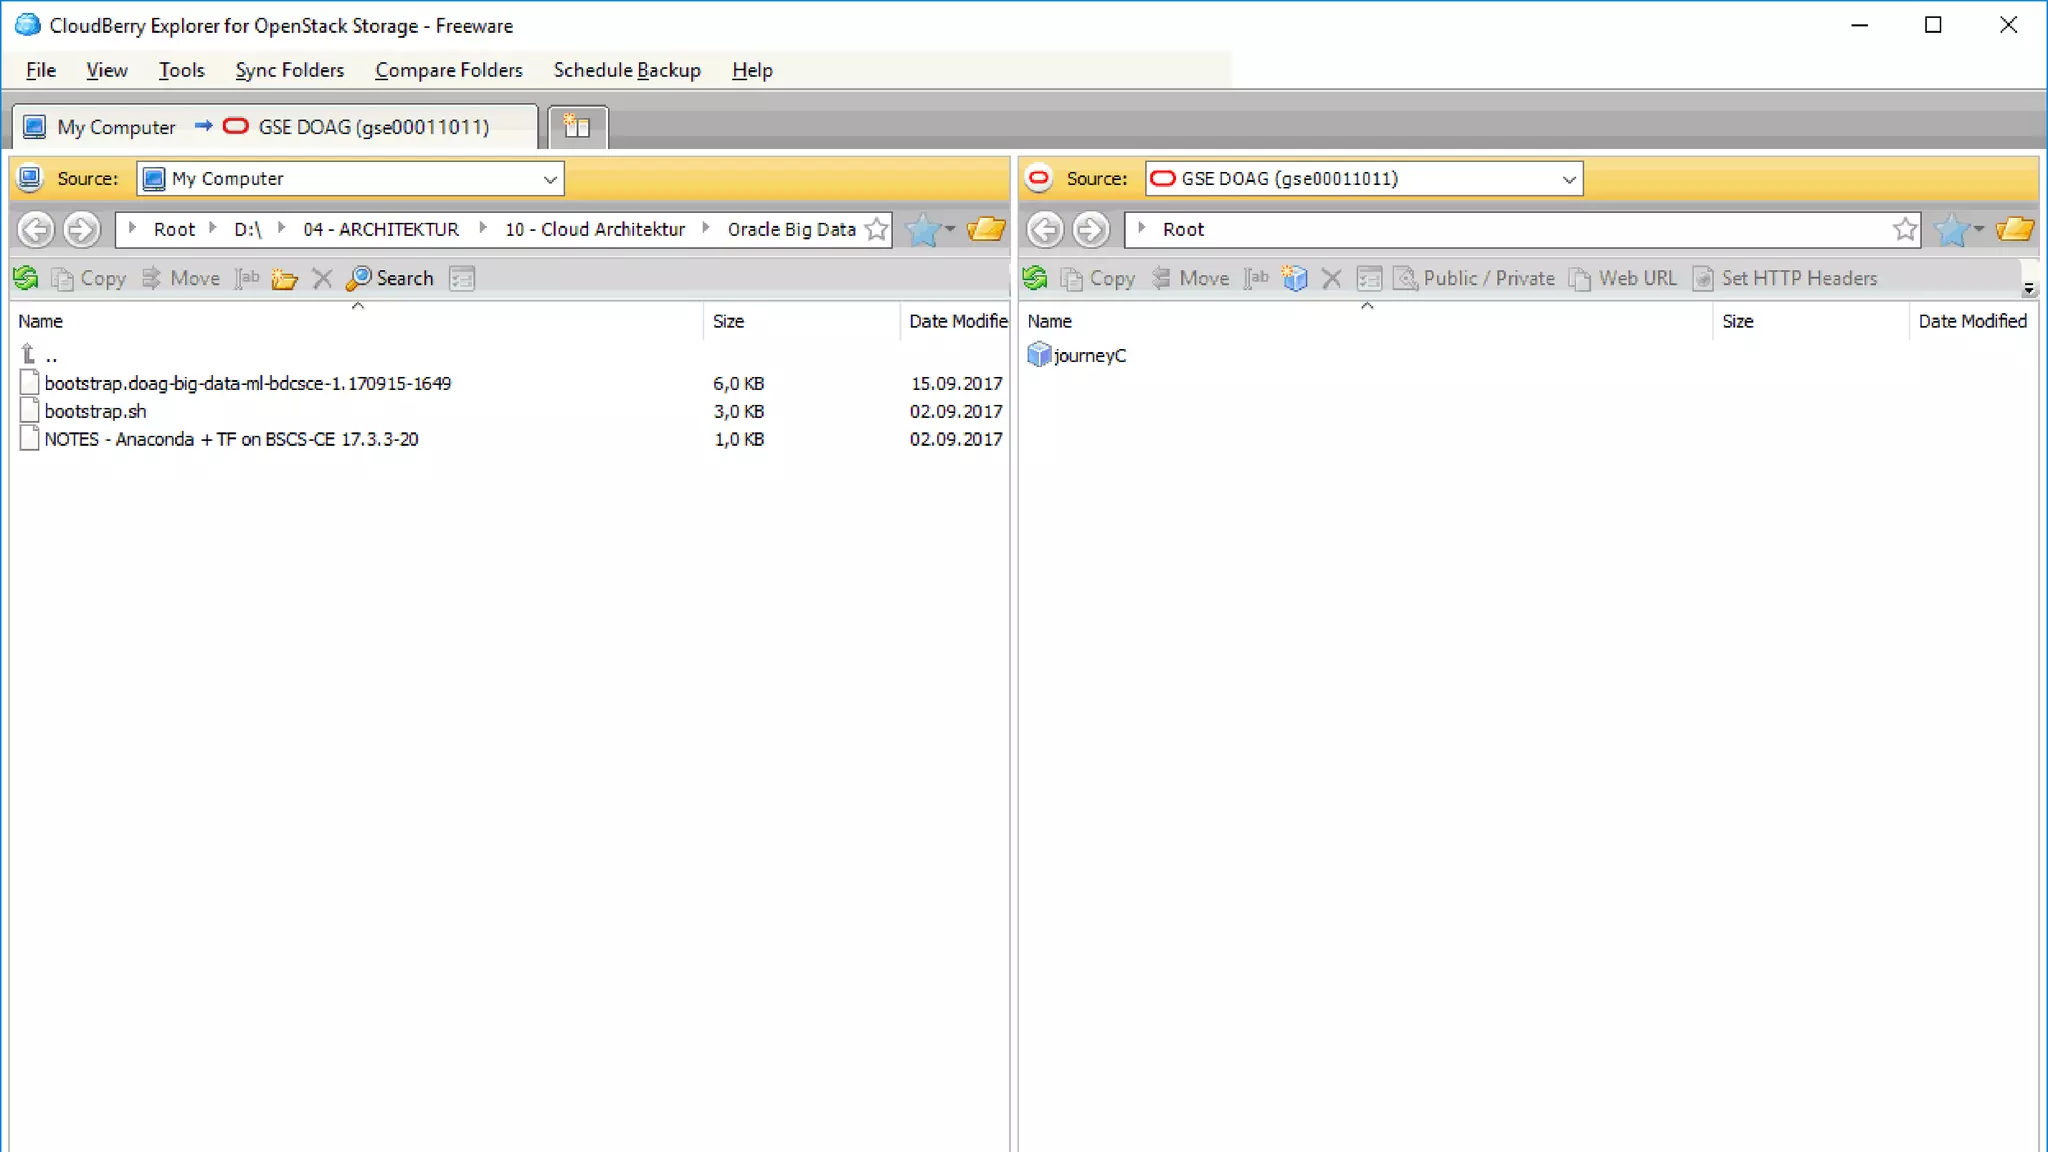Open the new tab button

point(577,127)
